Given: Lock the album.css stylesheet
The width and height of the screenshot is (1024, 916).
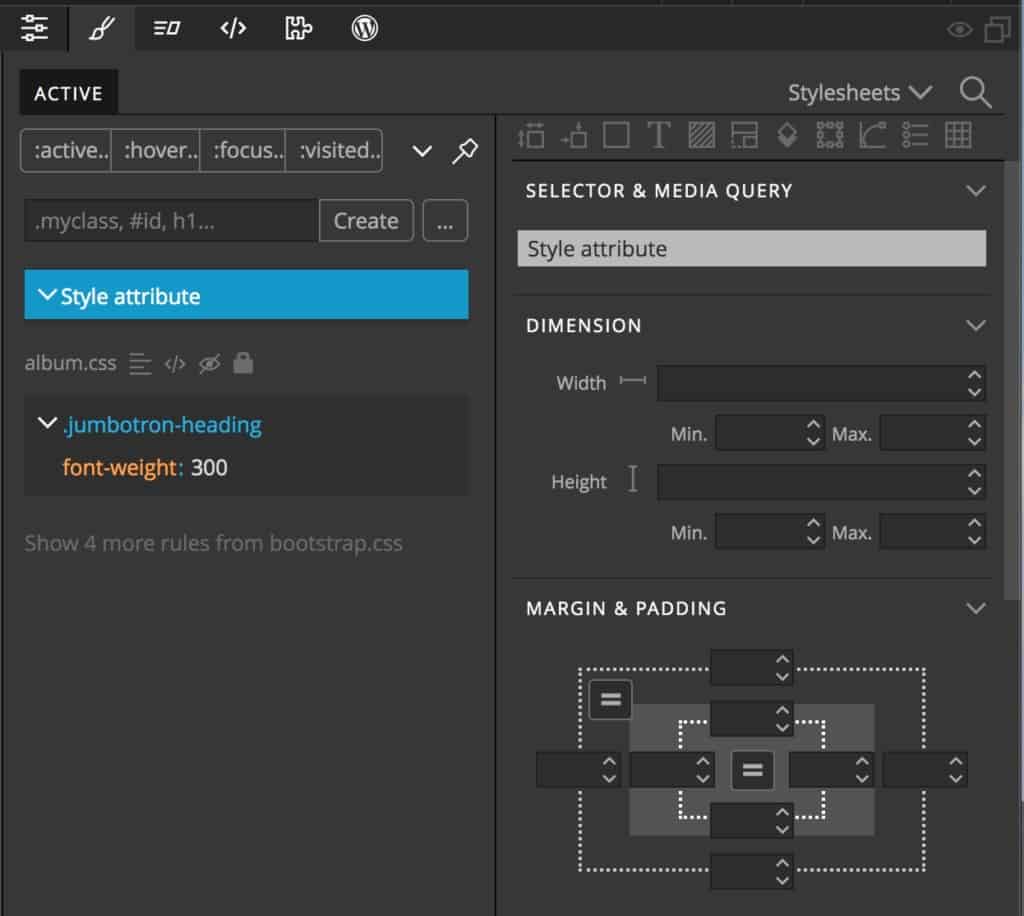Looking at the screenshot, I should coord(243,363).
